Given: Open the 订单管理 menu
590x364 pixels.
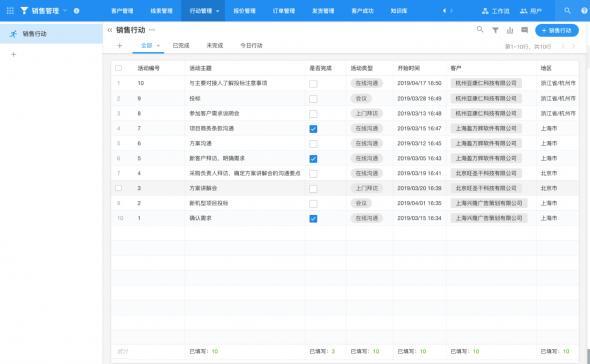Looking at the screenshot, I should click(284, 11).
